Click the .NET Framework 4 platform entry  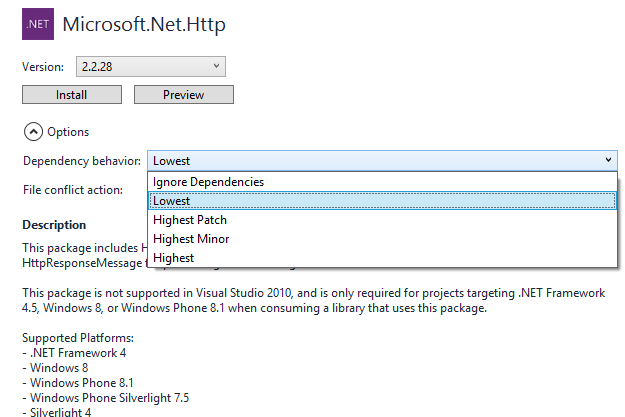(74, 353)
